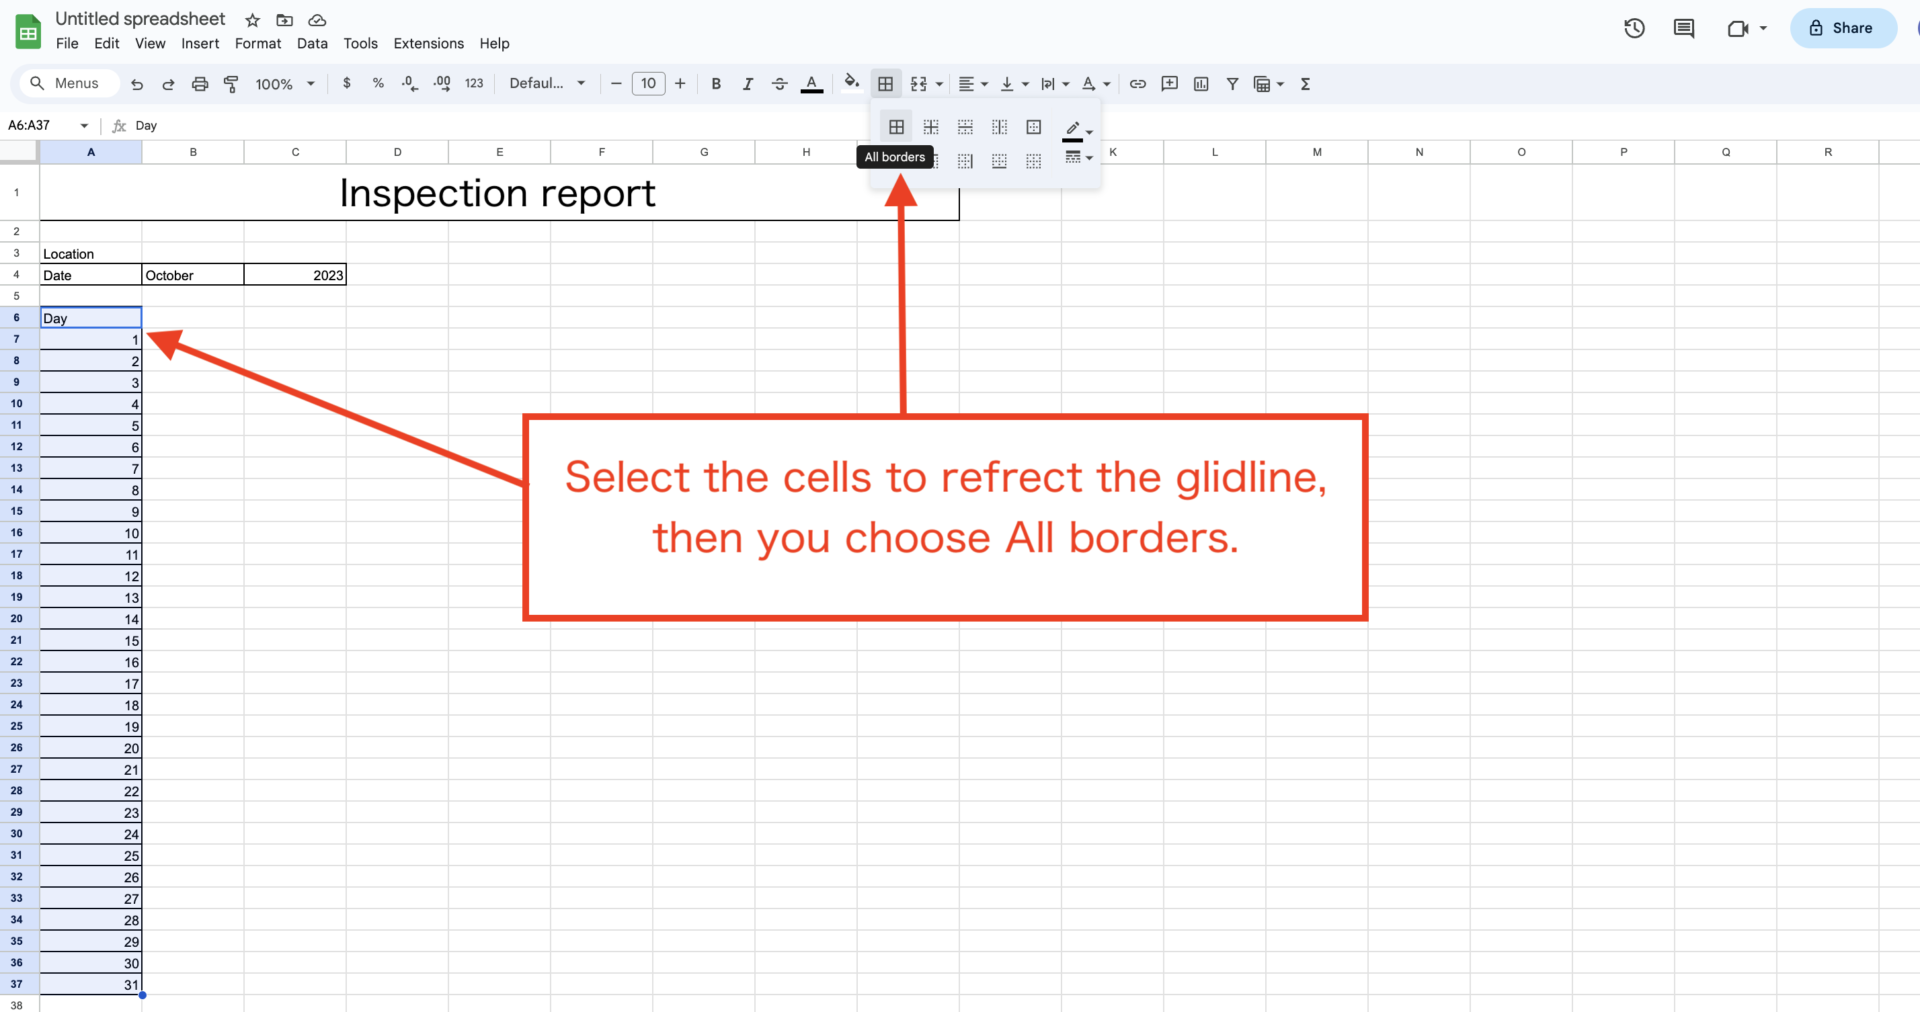The width and height of the screenshot is (1920, 1012).
Task: Apply bold formatting to selected cells
Action: (716, 84)
